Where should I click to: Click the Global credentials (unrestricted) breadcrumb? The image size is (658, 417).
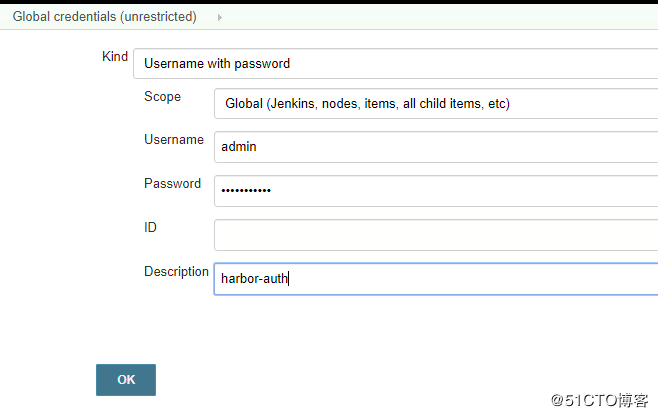coord(104,17)
